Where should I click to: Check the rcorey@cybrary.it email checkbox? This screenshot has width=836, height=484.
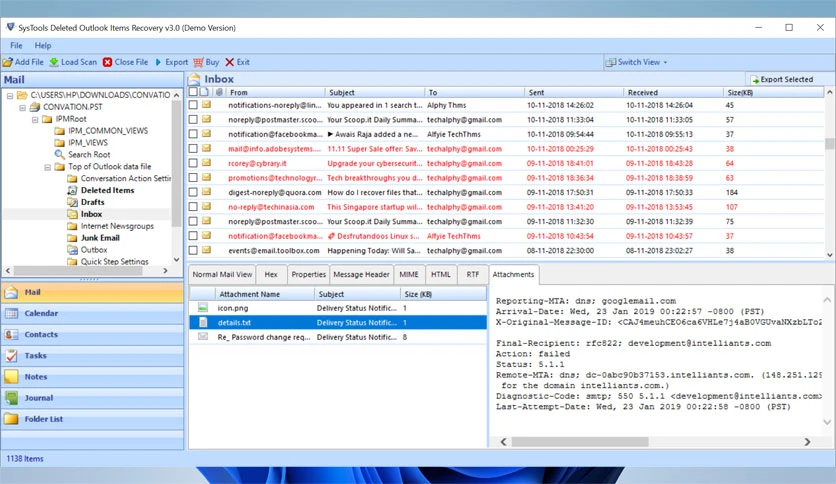(193, 163)
